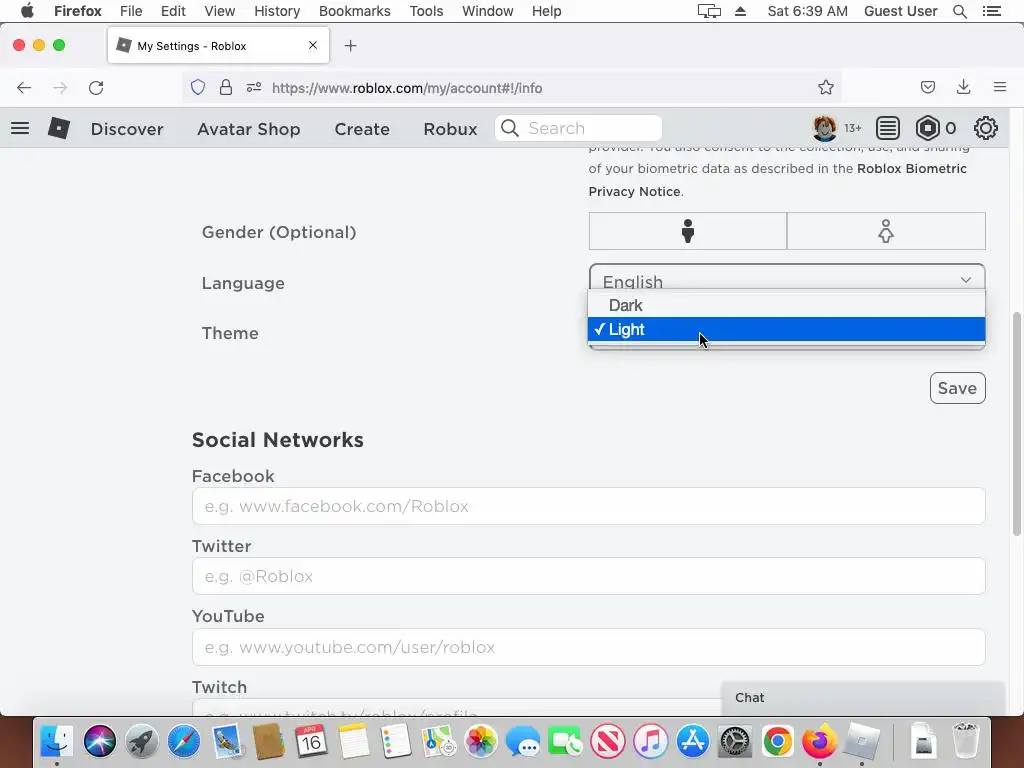Reload the page in Firefox

(x=96, y=88)
